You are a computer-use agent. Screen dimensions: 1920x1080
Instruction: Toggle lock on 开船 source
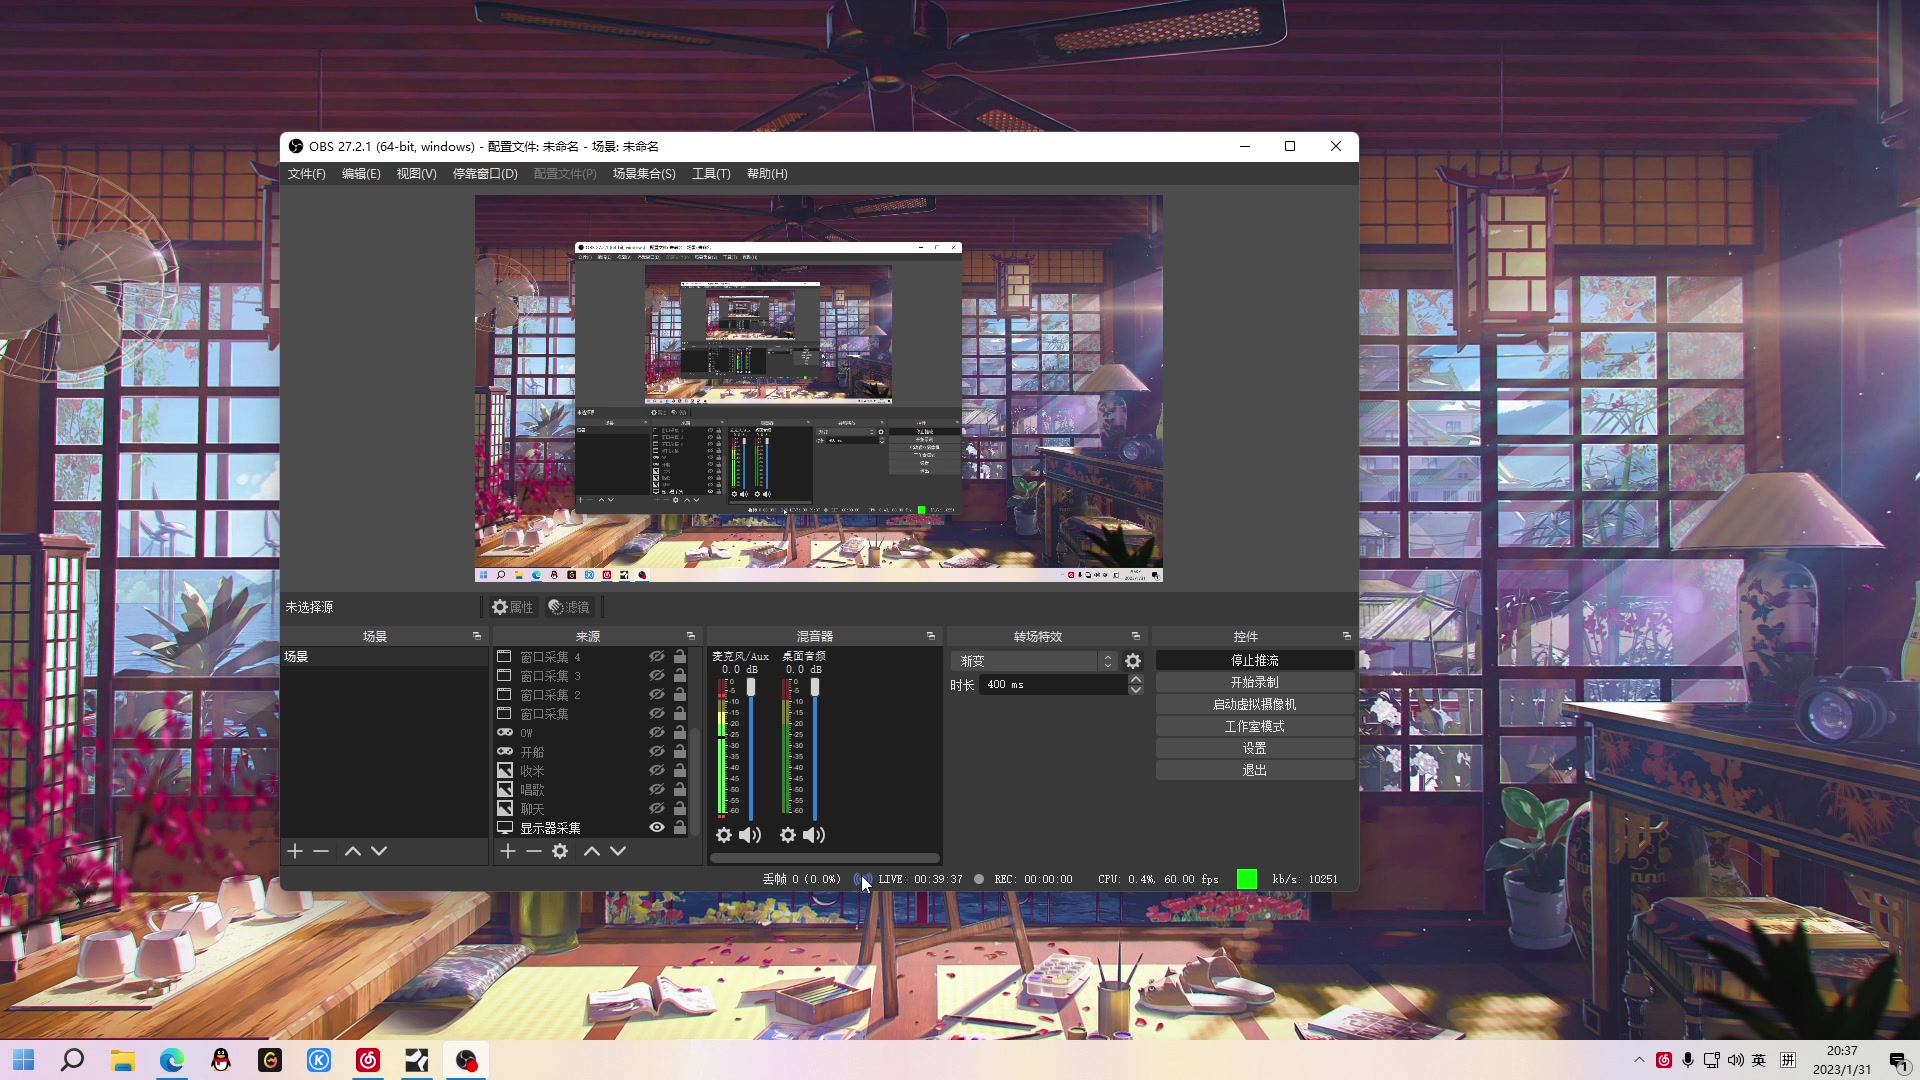tap(680, 751)
